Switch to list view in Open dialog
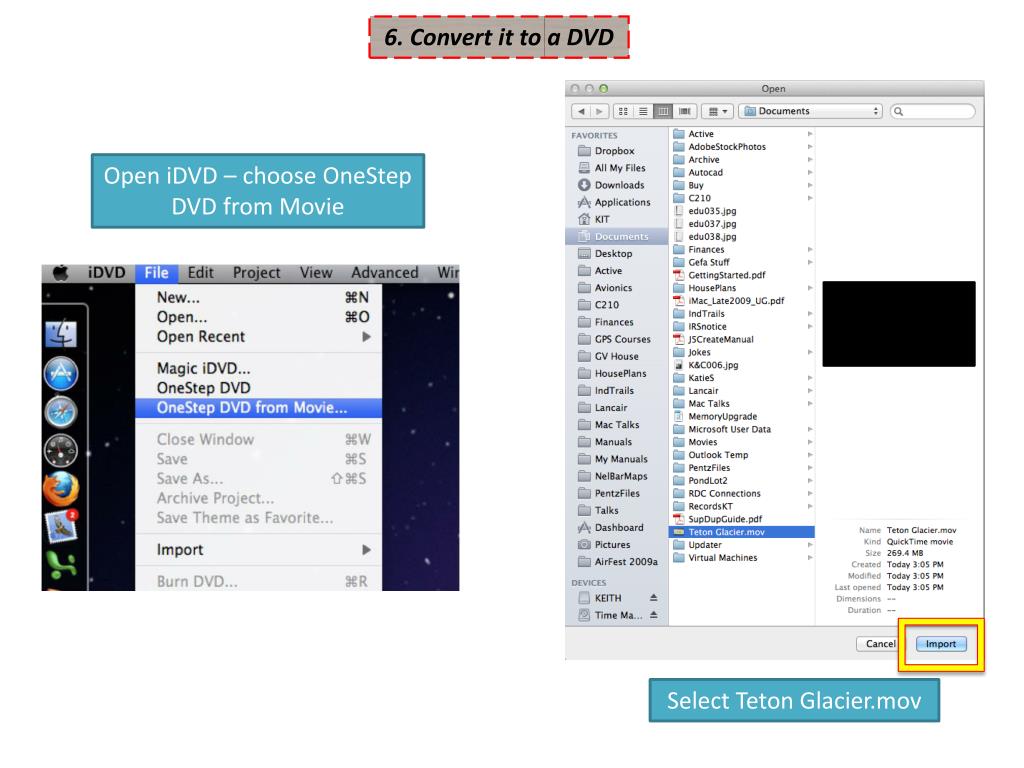 pyautogui.click(x=643, y=112)
